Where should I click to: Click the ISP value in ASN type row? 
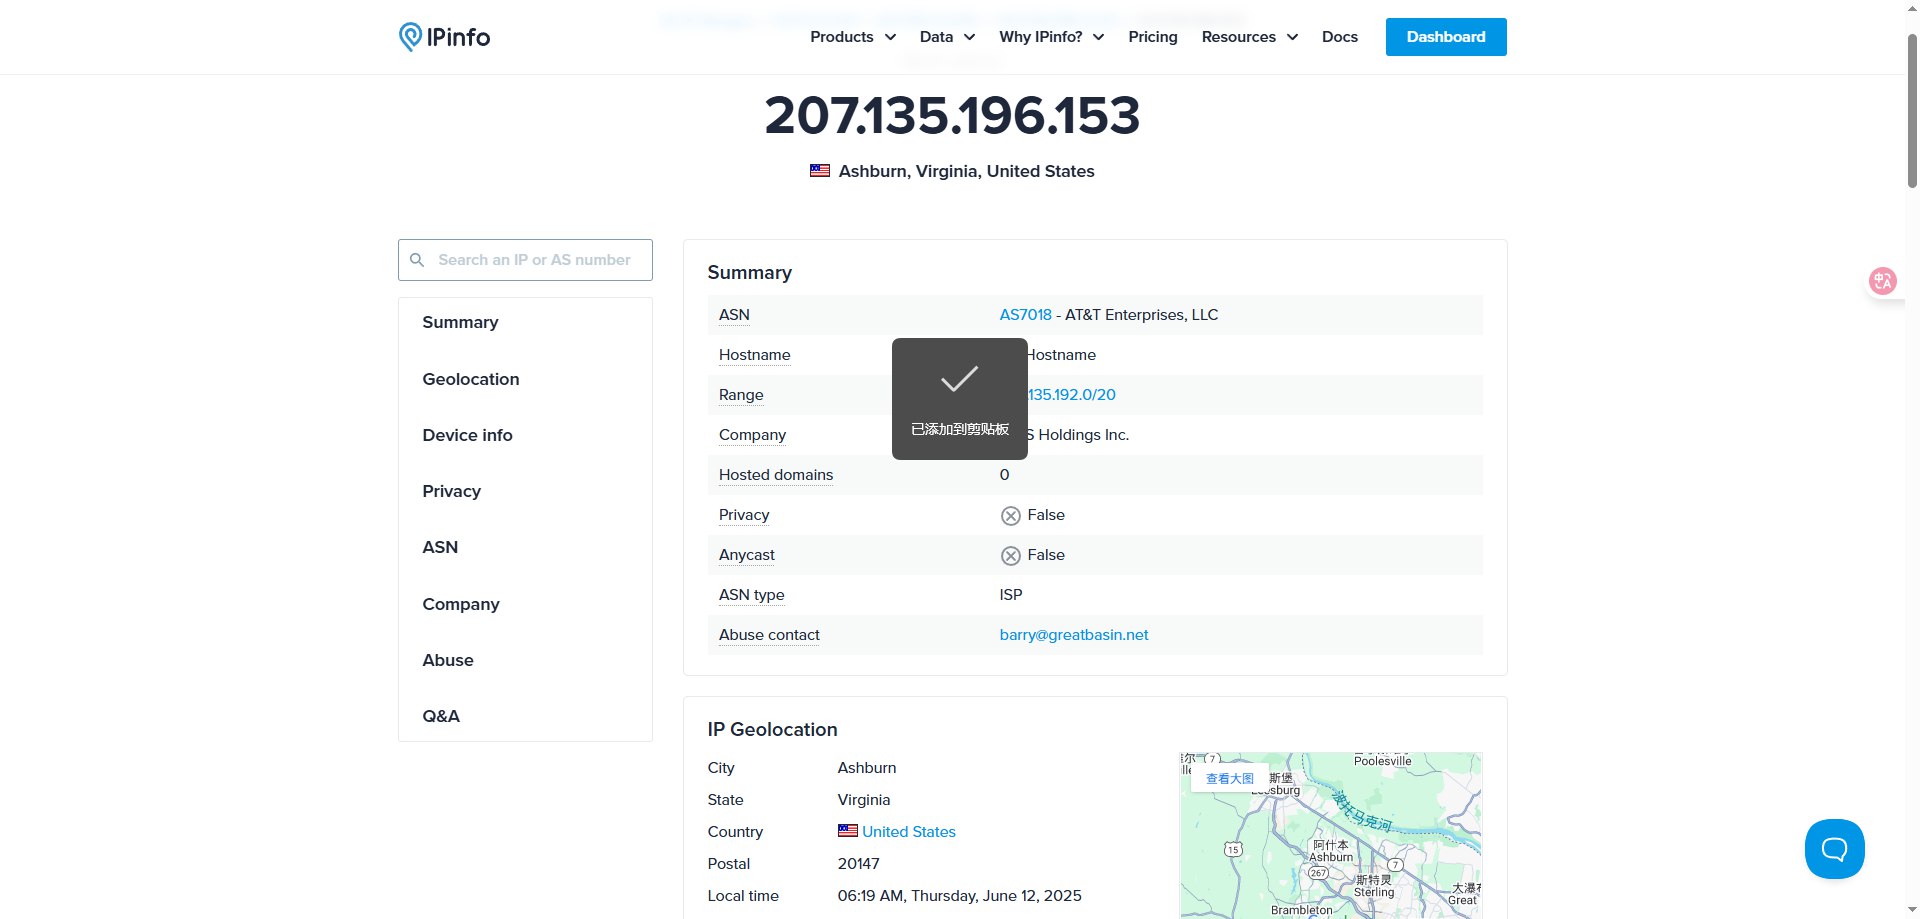(x=1011, y=595)
